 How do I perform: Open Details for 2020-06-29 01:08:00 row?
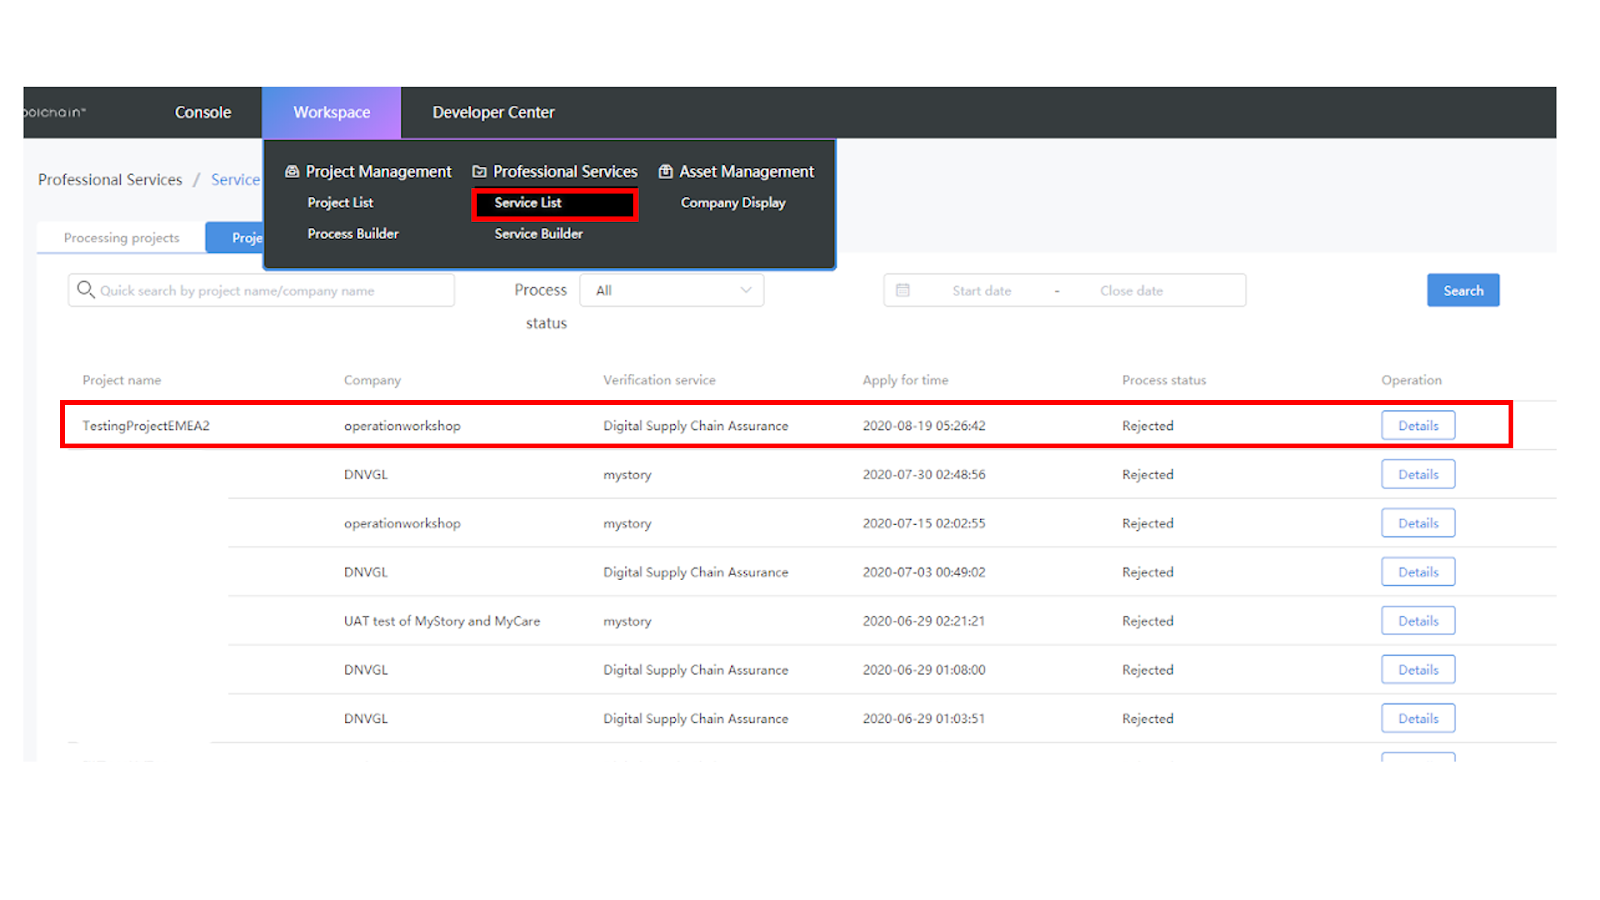[1418, 670]
